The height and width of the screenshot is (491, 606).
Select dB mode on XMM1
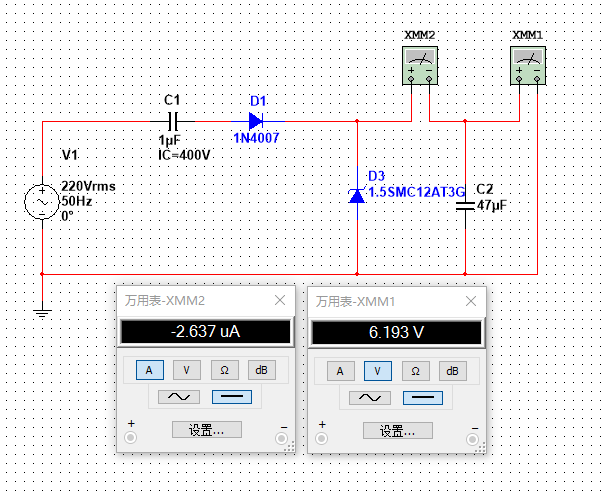453,370
